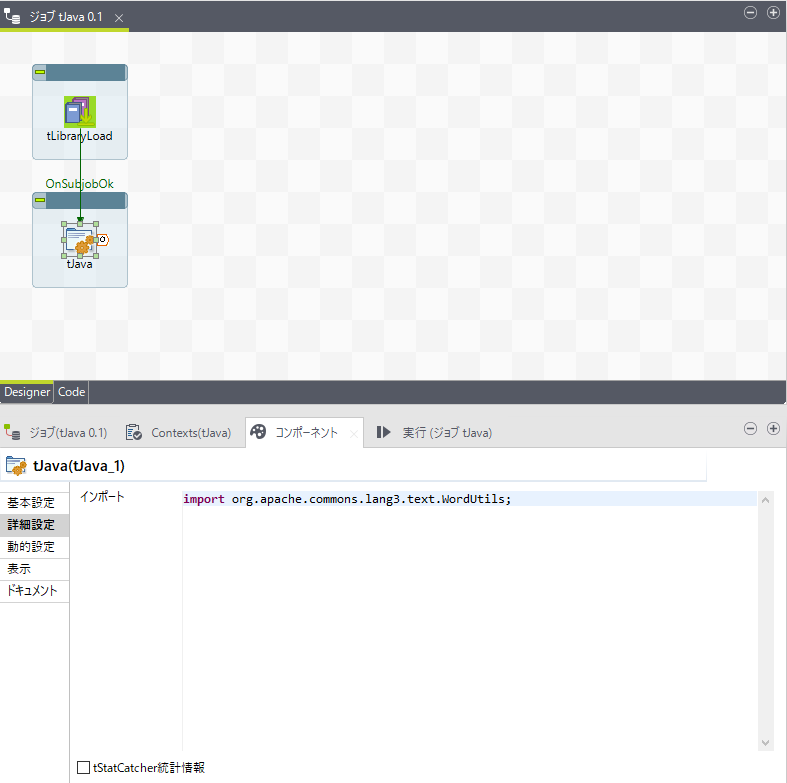The height and width of the screenshot is (783, 787).
Task: Click the OnSubjobOk connection label
Action: tap(80, 184)
